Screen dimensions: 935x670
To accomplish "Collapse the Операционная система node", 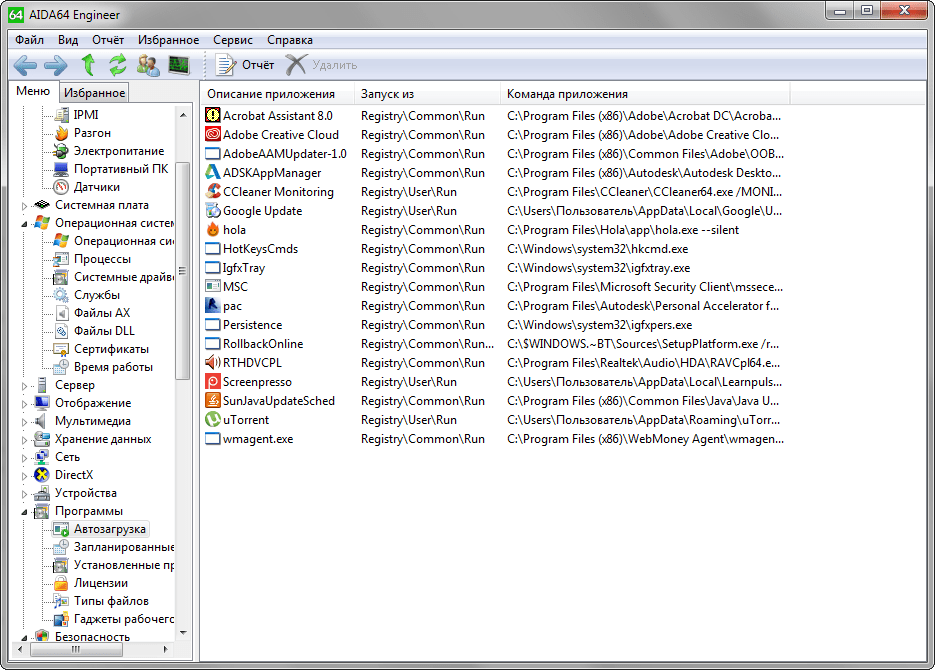I will (24, 224).
